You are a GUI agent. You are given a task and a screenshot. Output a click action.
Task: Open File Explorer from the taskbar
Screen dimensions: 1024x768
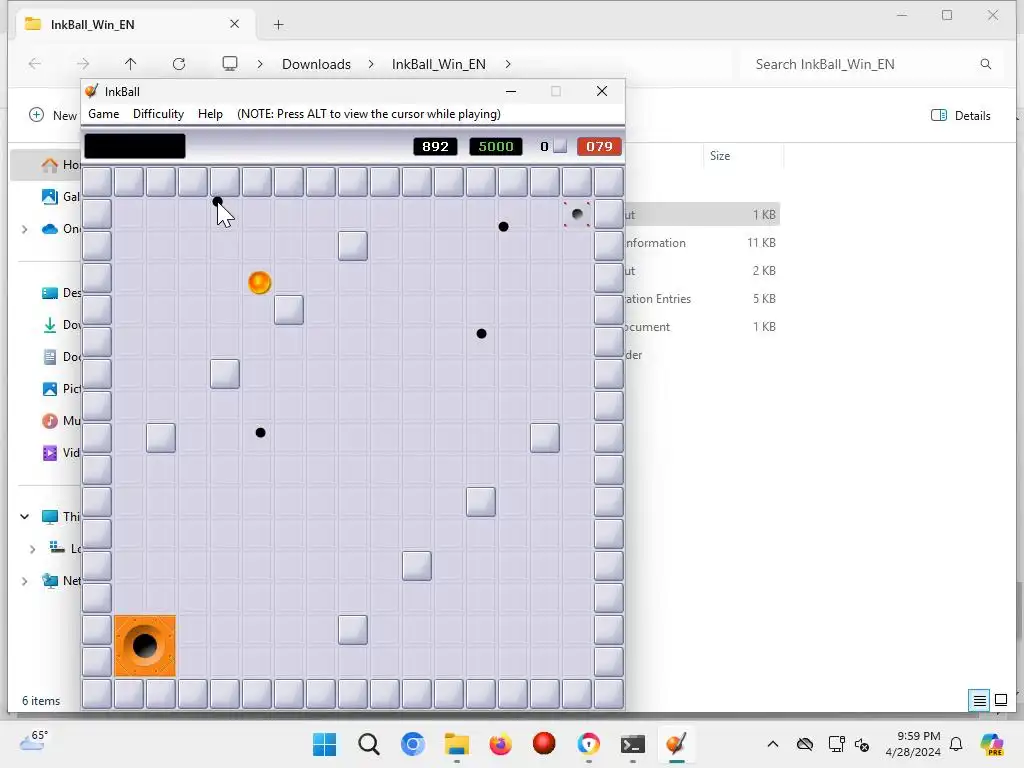[456, 744]
